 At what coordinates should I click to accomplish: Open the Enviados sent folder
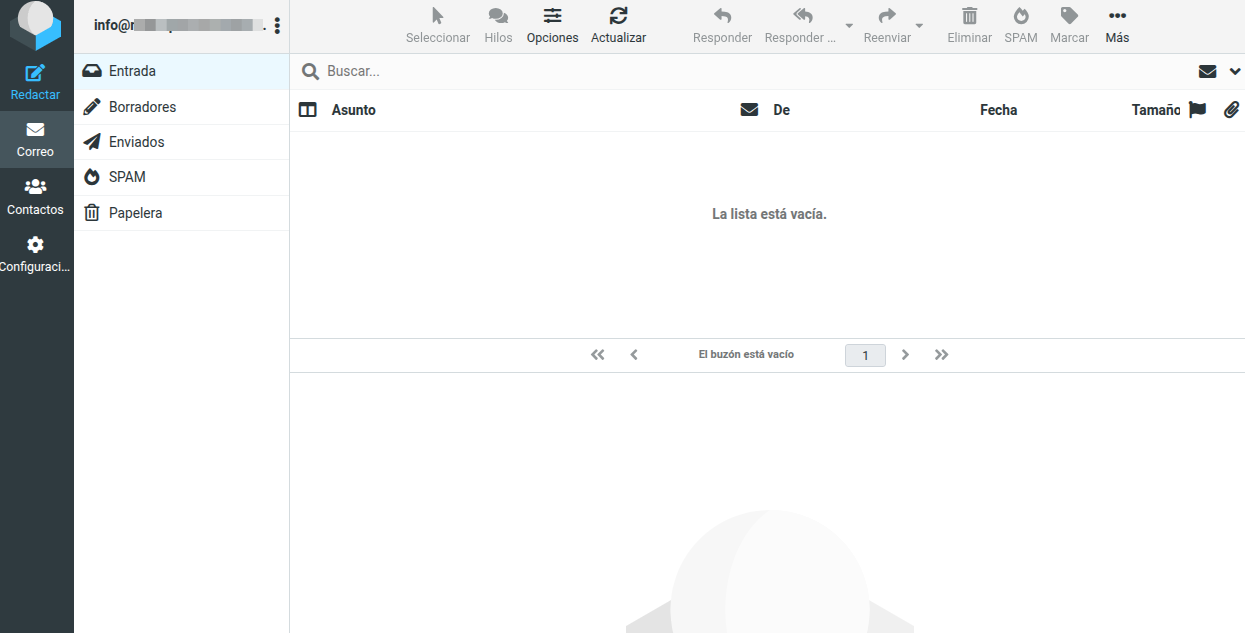click(182, 142)
